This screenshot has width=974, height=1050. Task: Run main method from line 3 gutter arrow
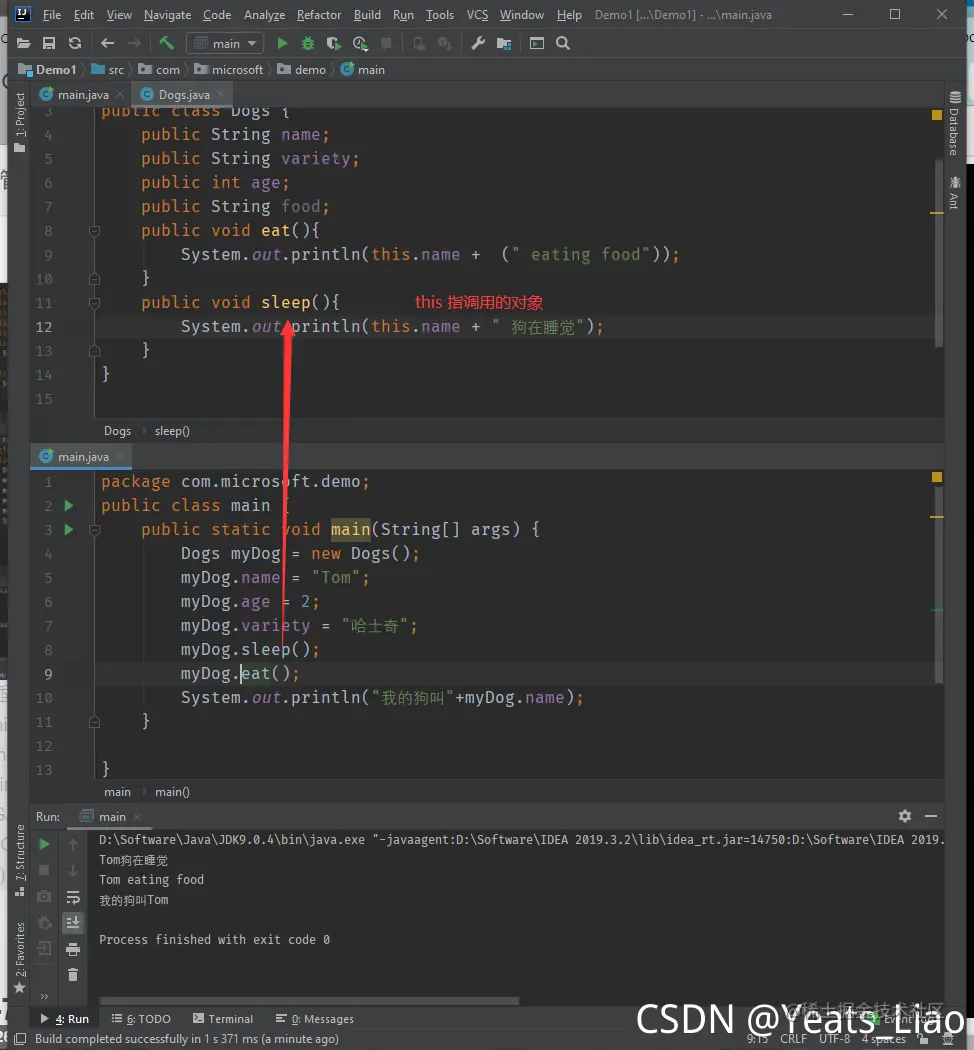[69, 530]
